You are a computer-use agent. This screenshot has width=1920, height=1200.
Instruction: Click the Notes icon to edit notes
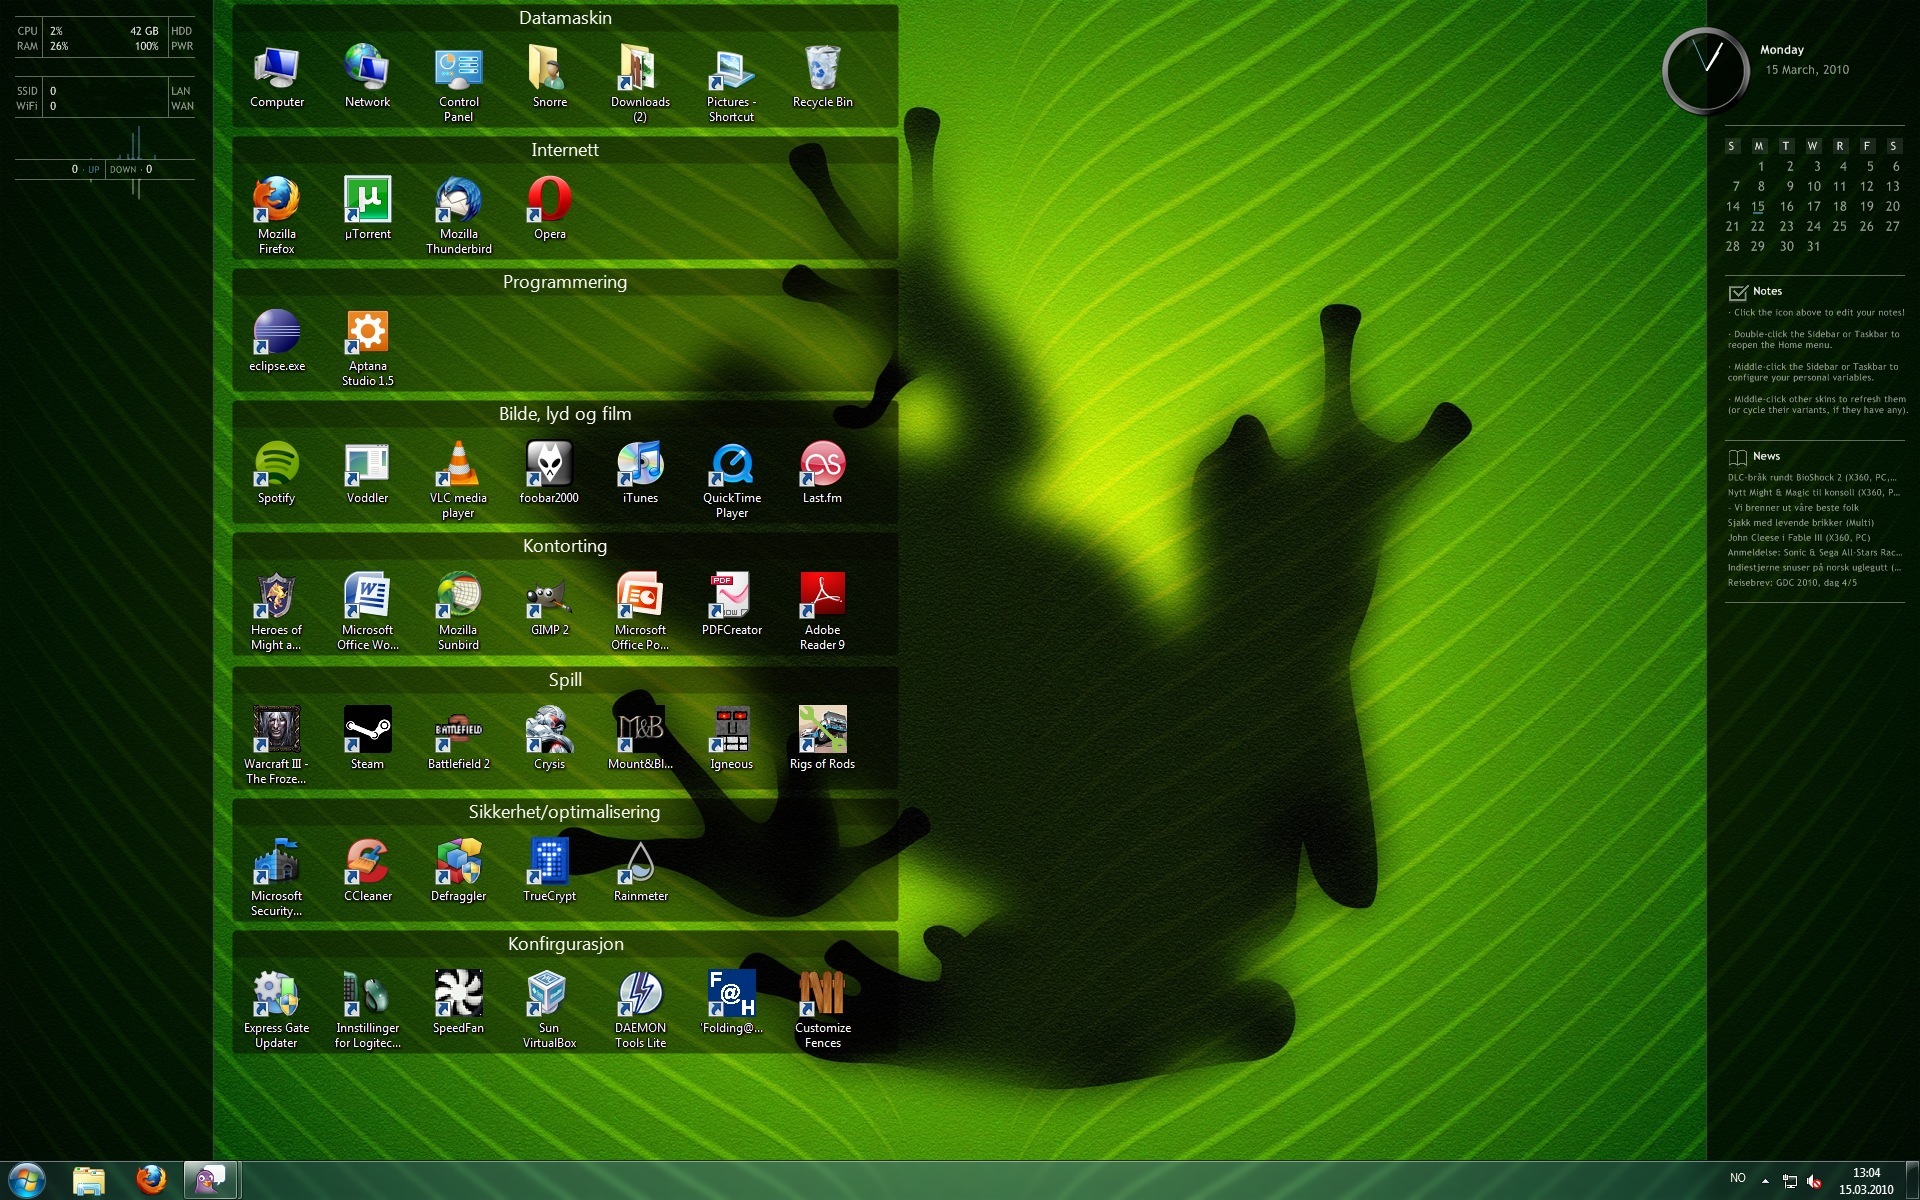coord(1738,292)
